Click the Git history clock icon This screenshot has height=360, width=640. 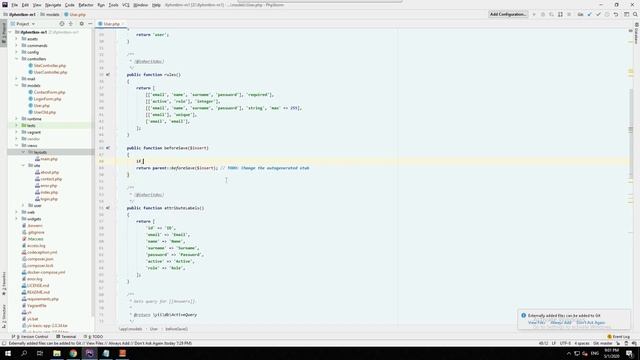point(607,14)
